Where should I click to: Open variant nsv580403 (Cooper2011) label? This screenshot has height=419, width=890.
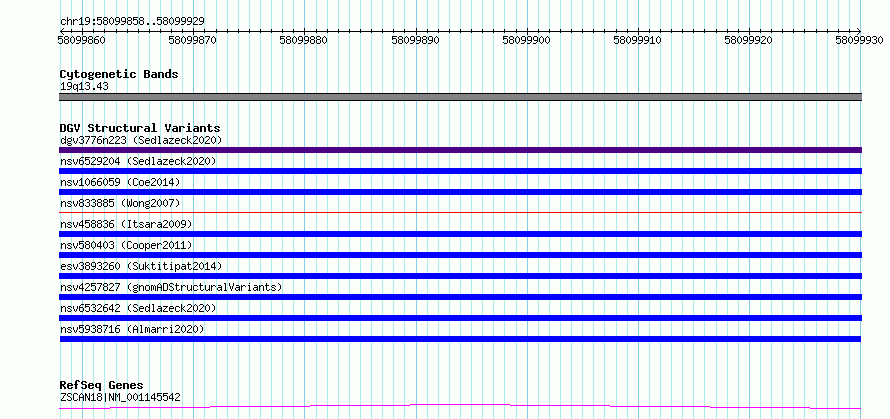126,245
